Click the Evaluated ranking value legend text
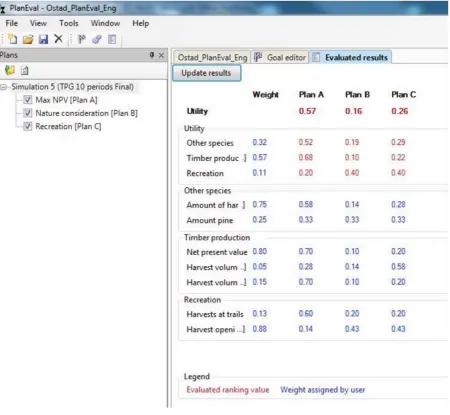450x415 pixels. [228, 390]
